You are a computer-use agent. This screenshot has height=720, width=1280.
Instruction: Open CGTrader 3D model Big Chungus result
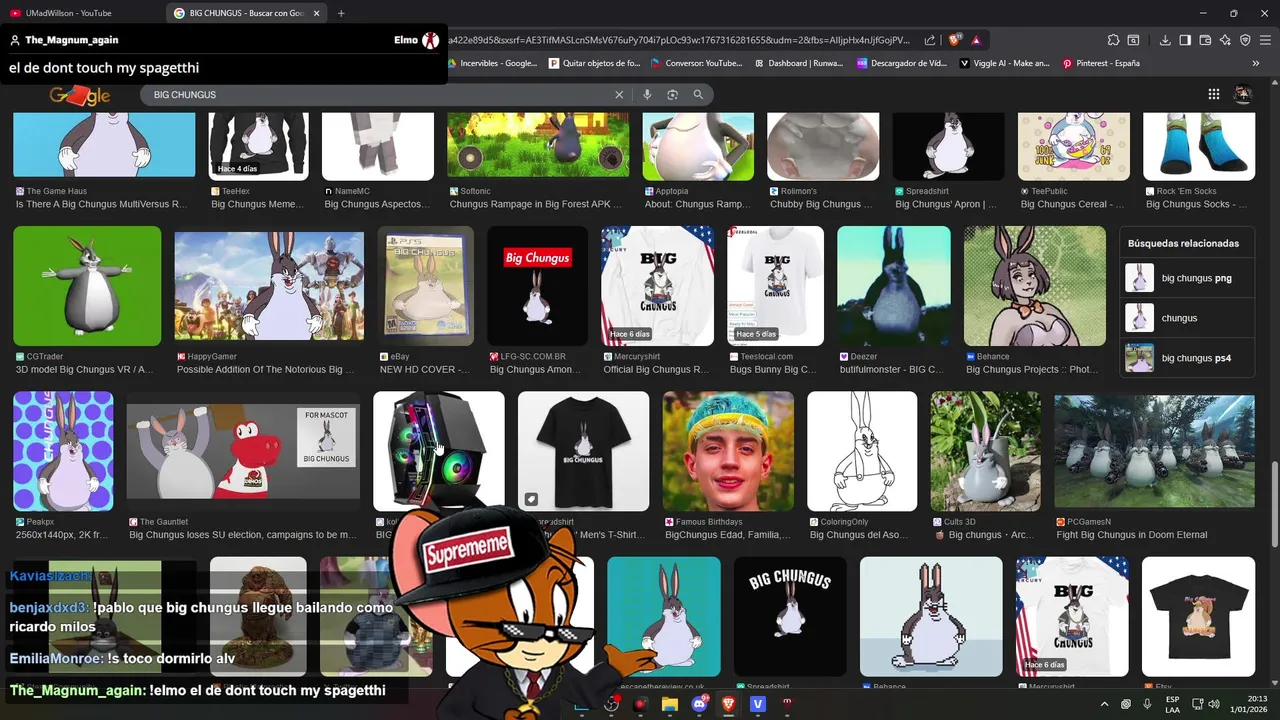[85, 369]
